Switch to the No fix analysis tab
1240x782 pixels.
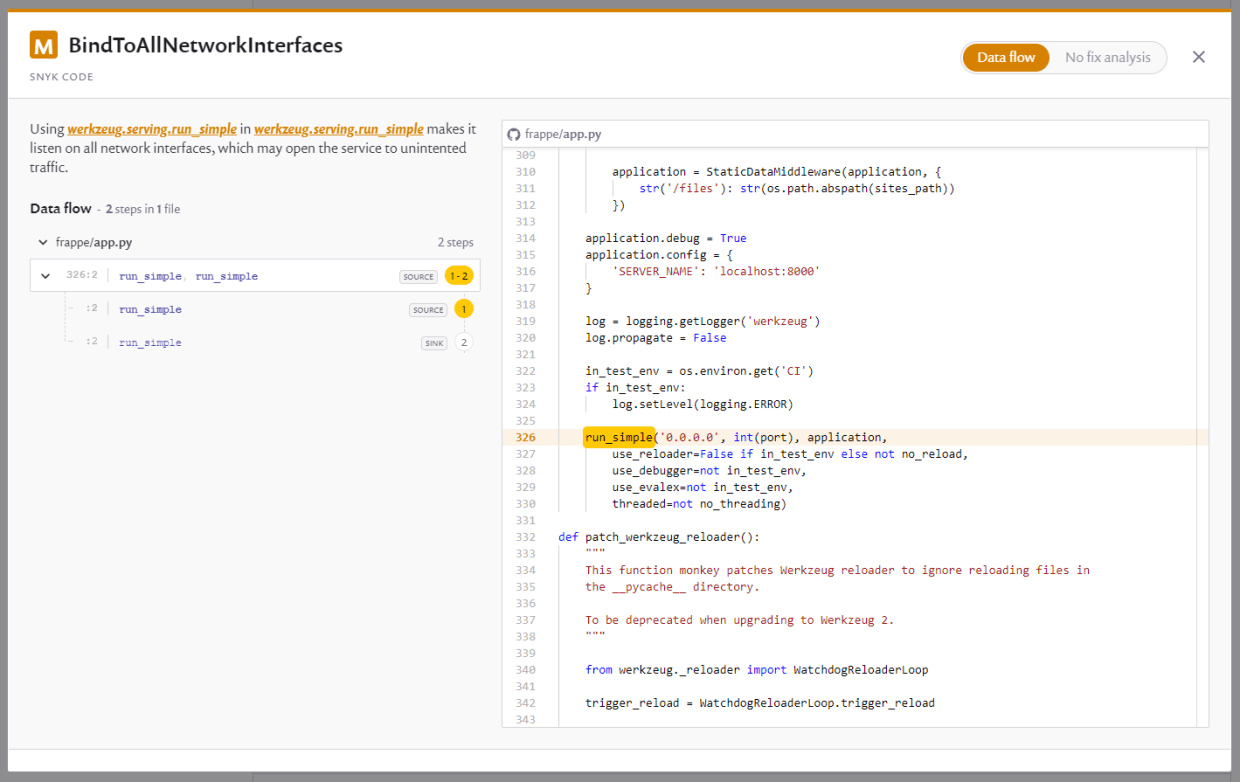point(1107,57)
